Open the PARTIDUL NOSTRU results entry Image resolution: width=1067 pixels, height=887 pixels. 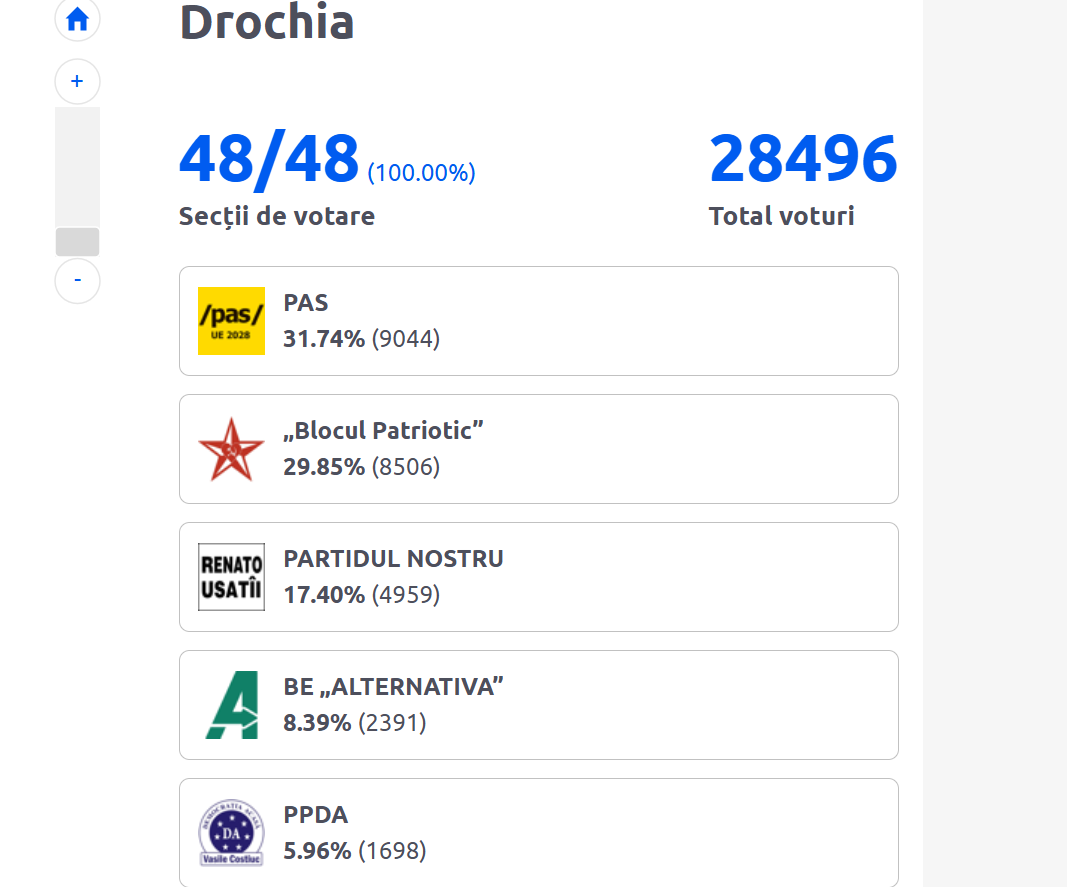pos(538,577)
